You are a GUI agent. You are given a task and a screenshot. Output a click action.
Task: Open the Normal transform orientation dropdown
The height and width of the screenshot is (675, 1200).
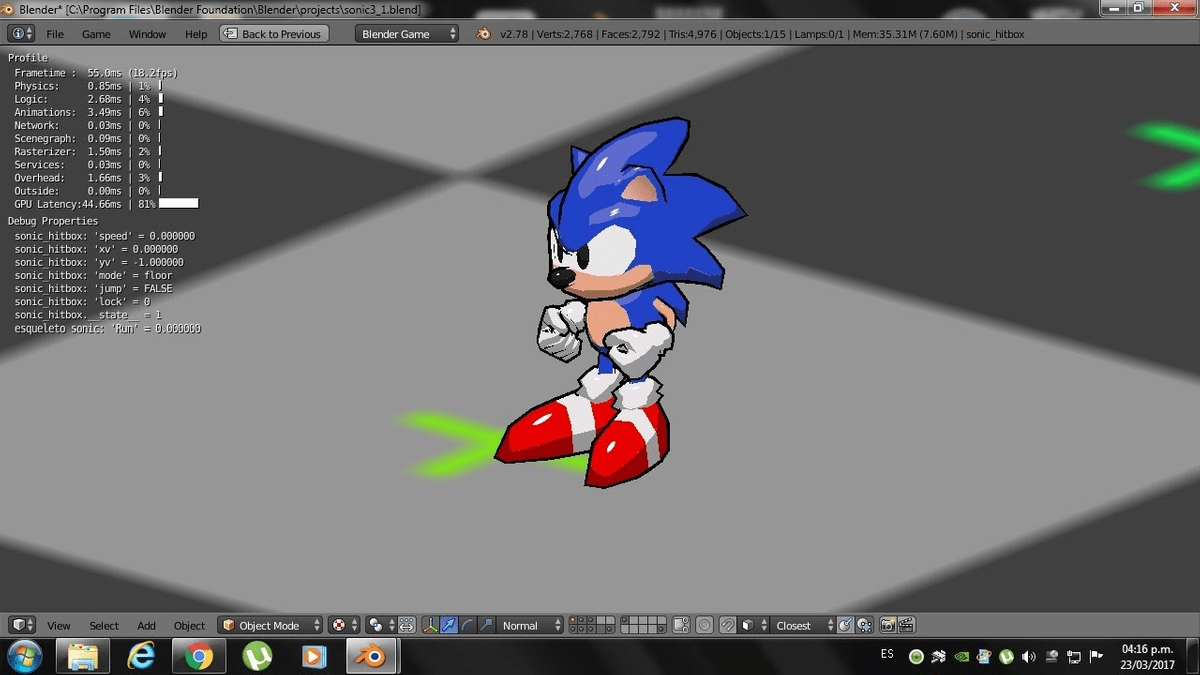[x=522, y=625]
